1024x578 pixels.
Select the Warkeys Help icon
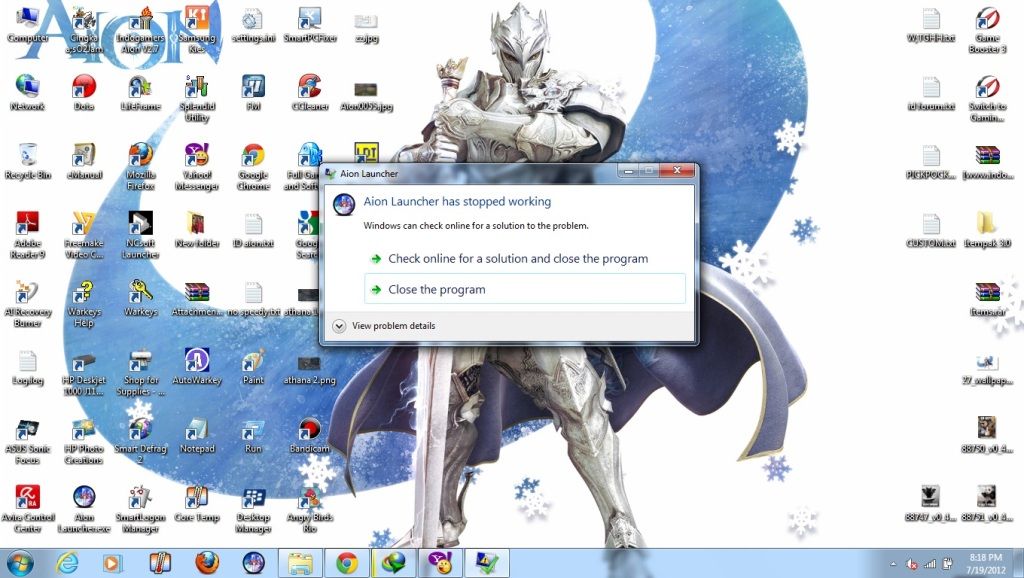click(84, 302)
